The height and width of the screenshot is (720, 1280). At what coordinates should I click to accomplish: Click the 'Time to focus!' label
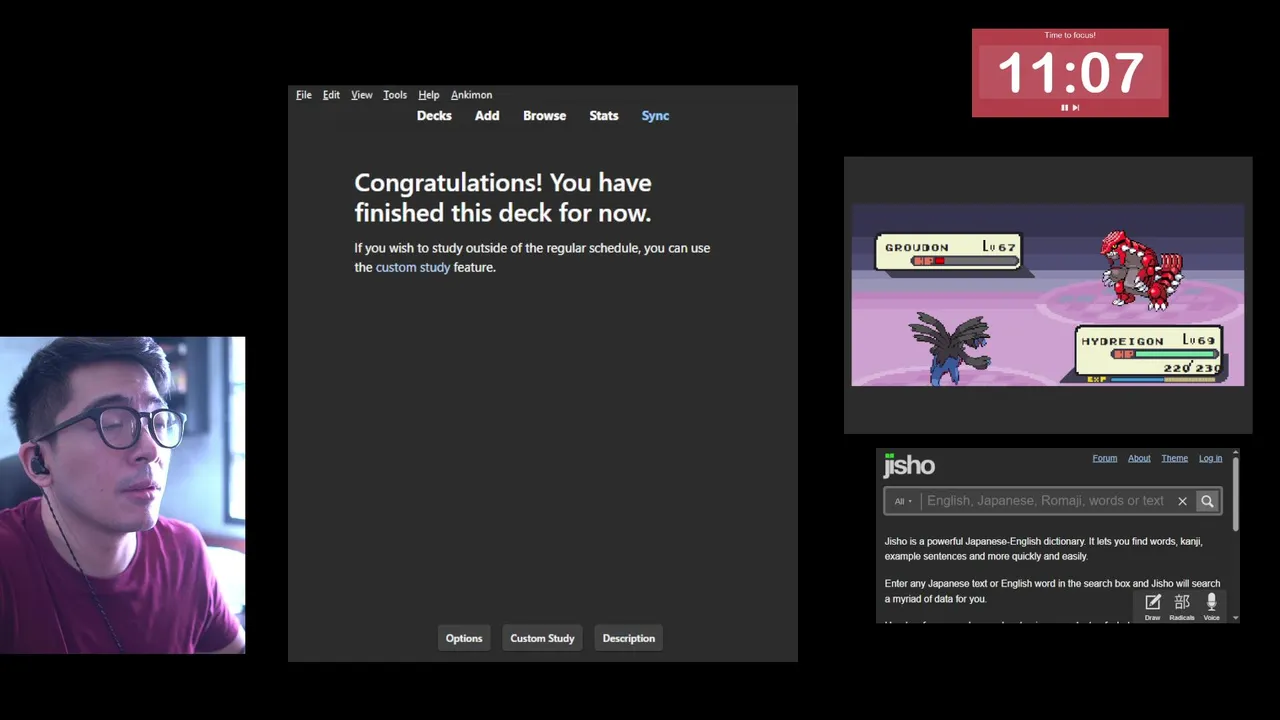(x=1070, y=35)
